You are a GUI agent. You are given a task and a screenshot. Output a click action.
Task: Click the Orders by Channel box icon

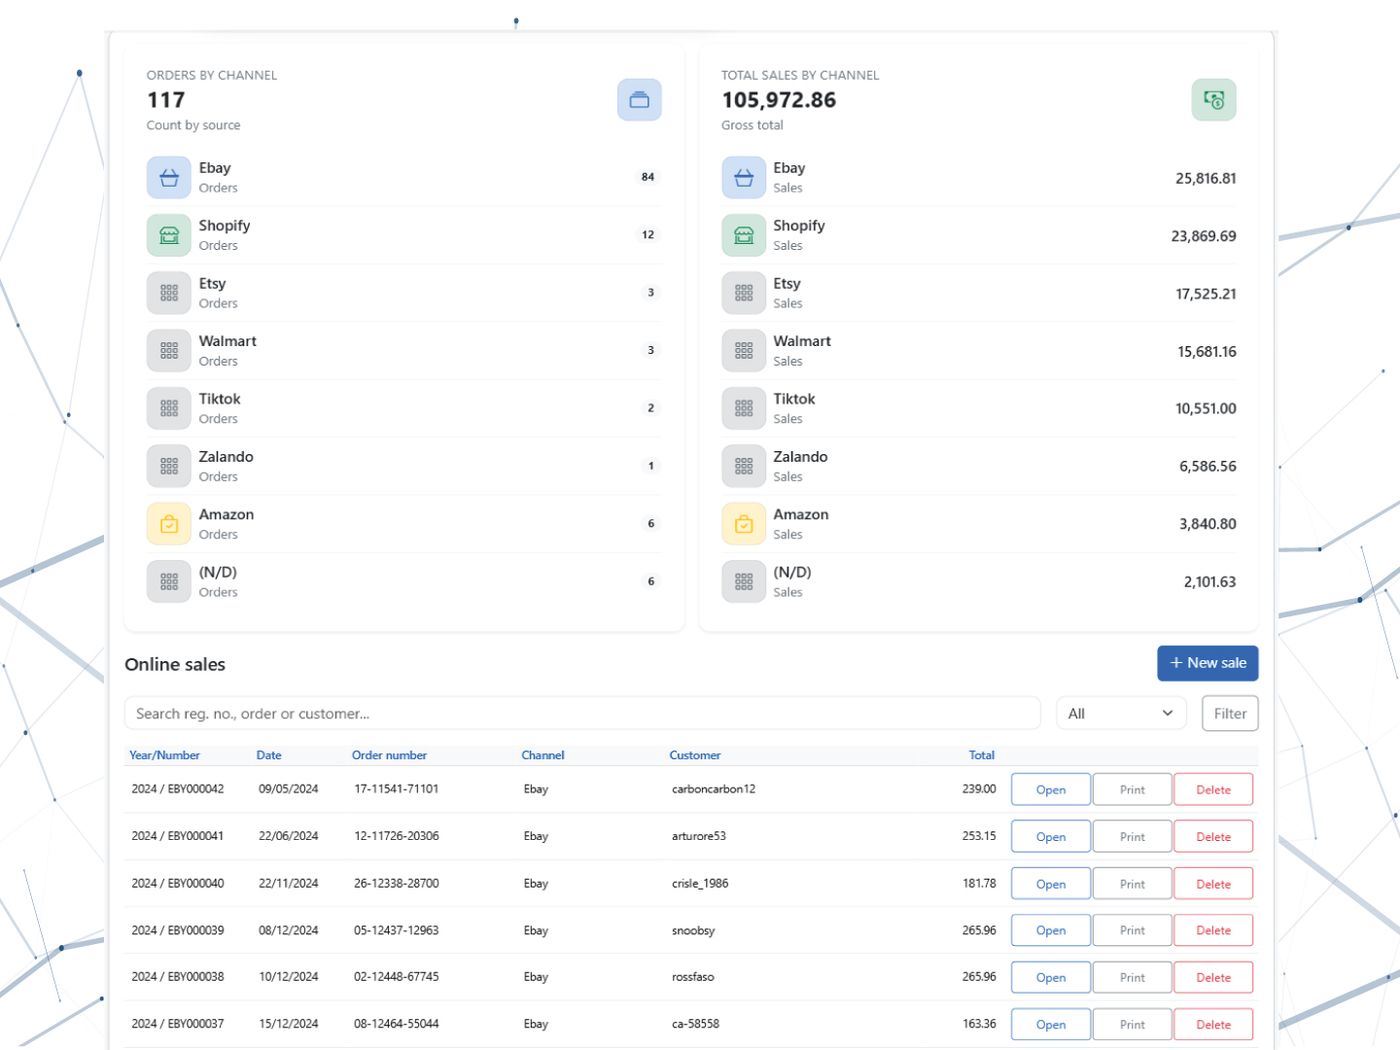[639, 100]
